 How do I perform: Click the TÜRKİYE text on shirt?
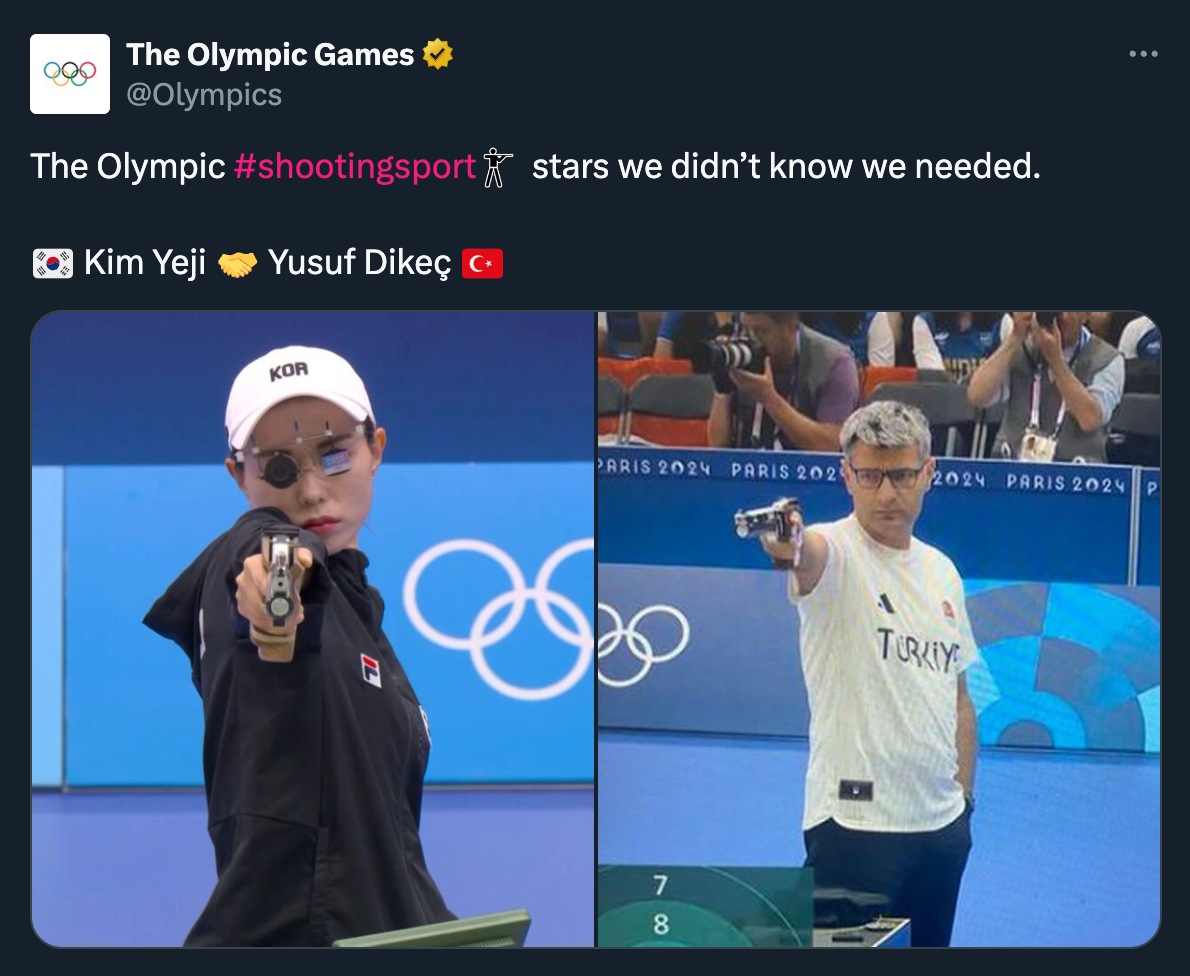pyautogui.click(x=918, y=650)
